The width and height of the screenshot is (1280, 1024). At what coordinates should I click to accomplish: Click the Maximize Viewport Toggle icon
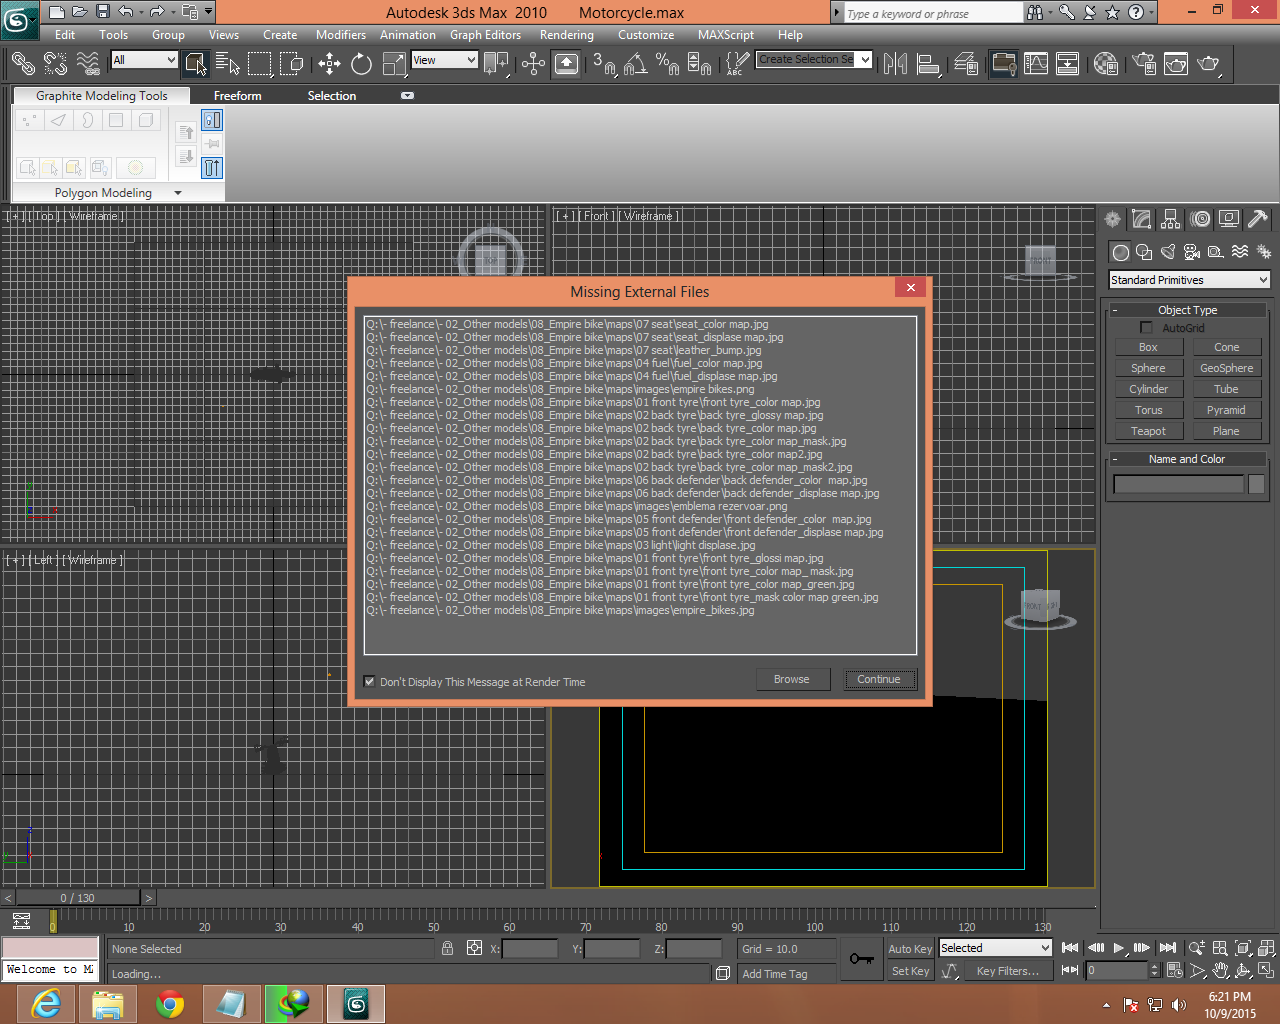tap(1266, 970)
